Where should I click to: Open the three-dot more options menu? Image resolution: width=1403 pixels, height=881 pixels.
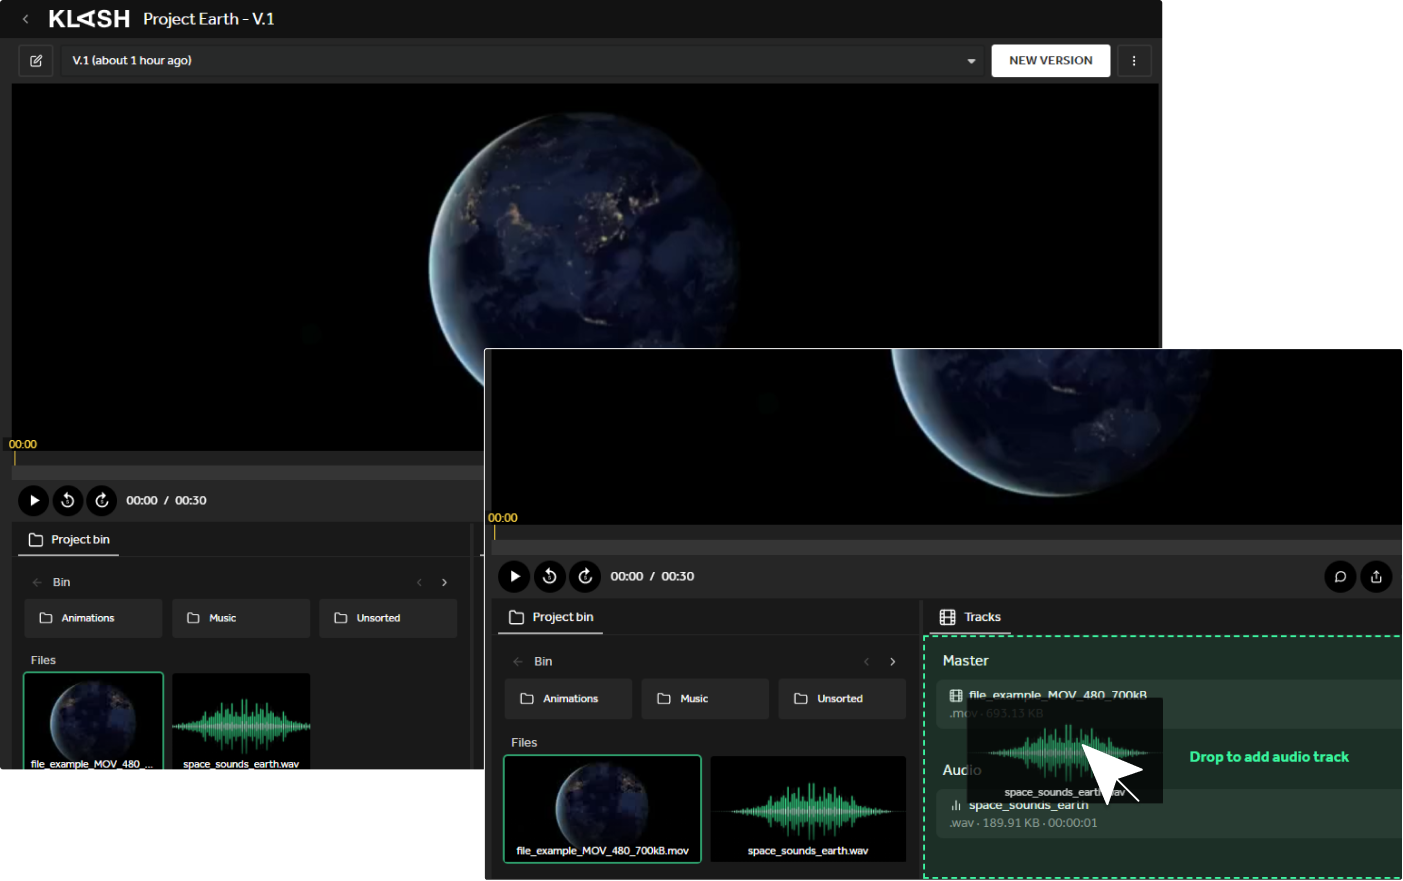tap(1133, 61)
